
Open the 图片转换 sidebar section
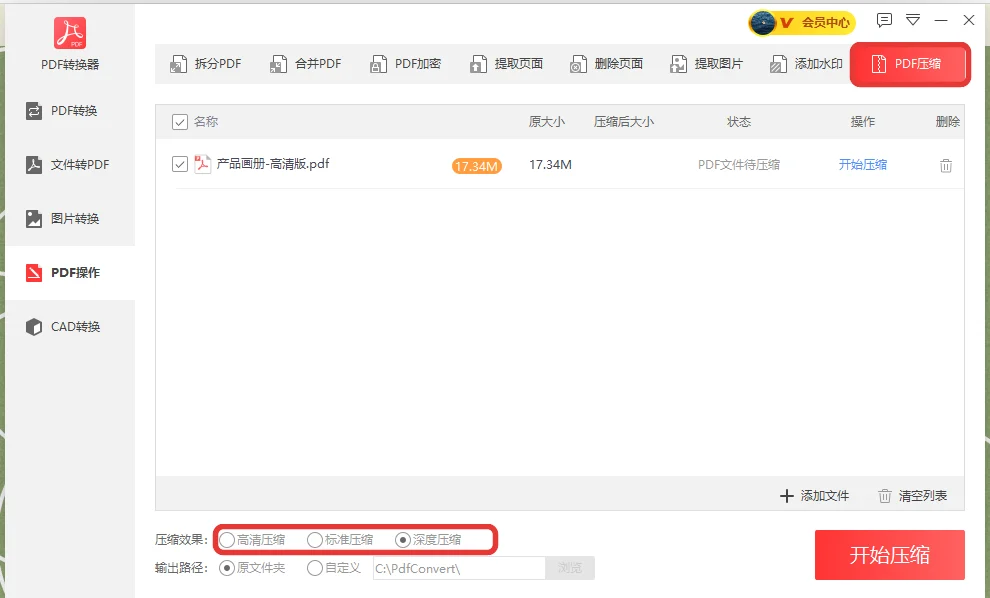pos(70,218)
